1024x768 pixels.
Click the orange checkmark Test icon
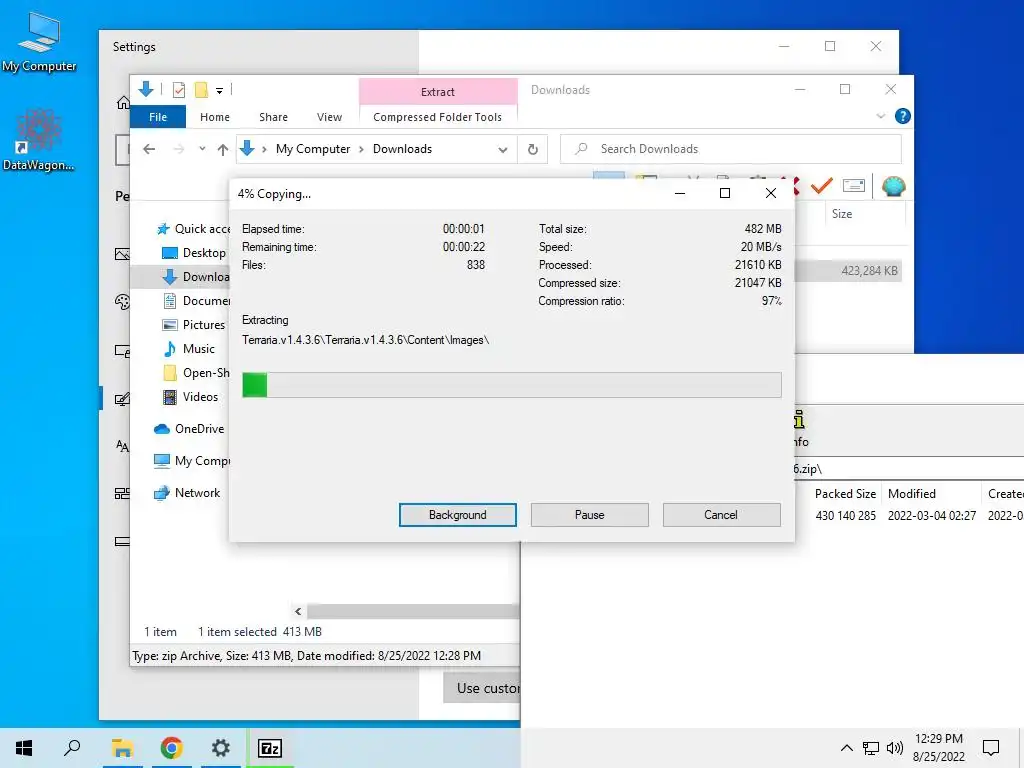(x=822, y=186)
